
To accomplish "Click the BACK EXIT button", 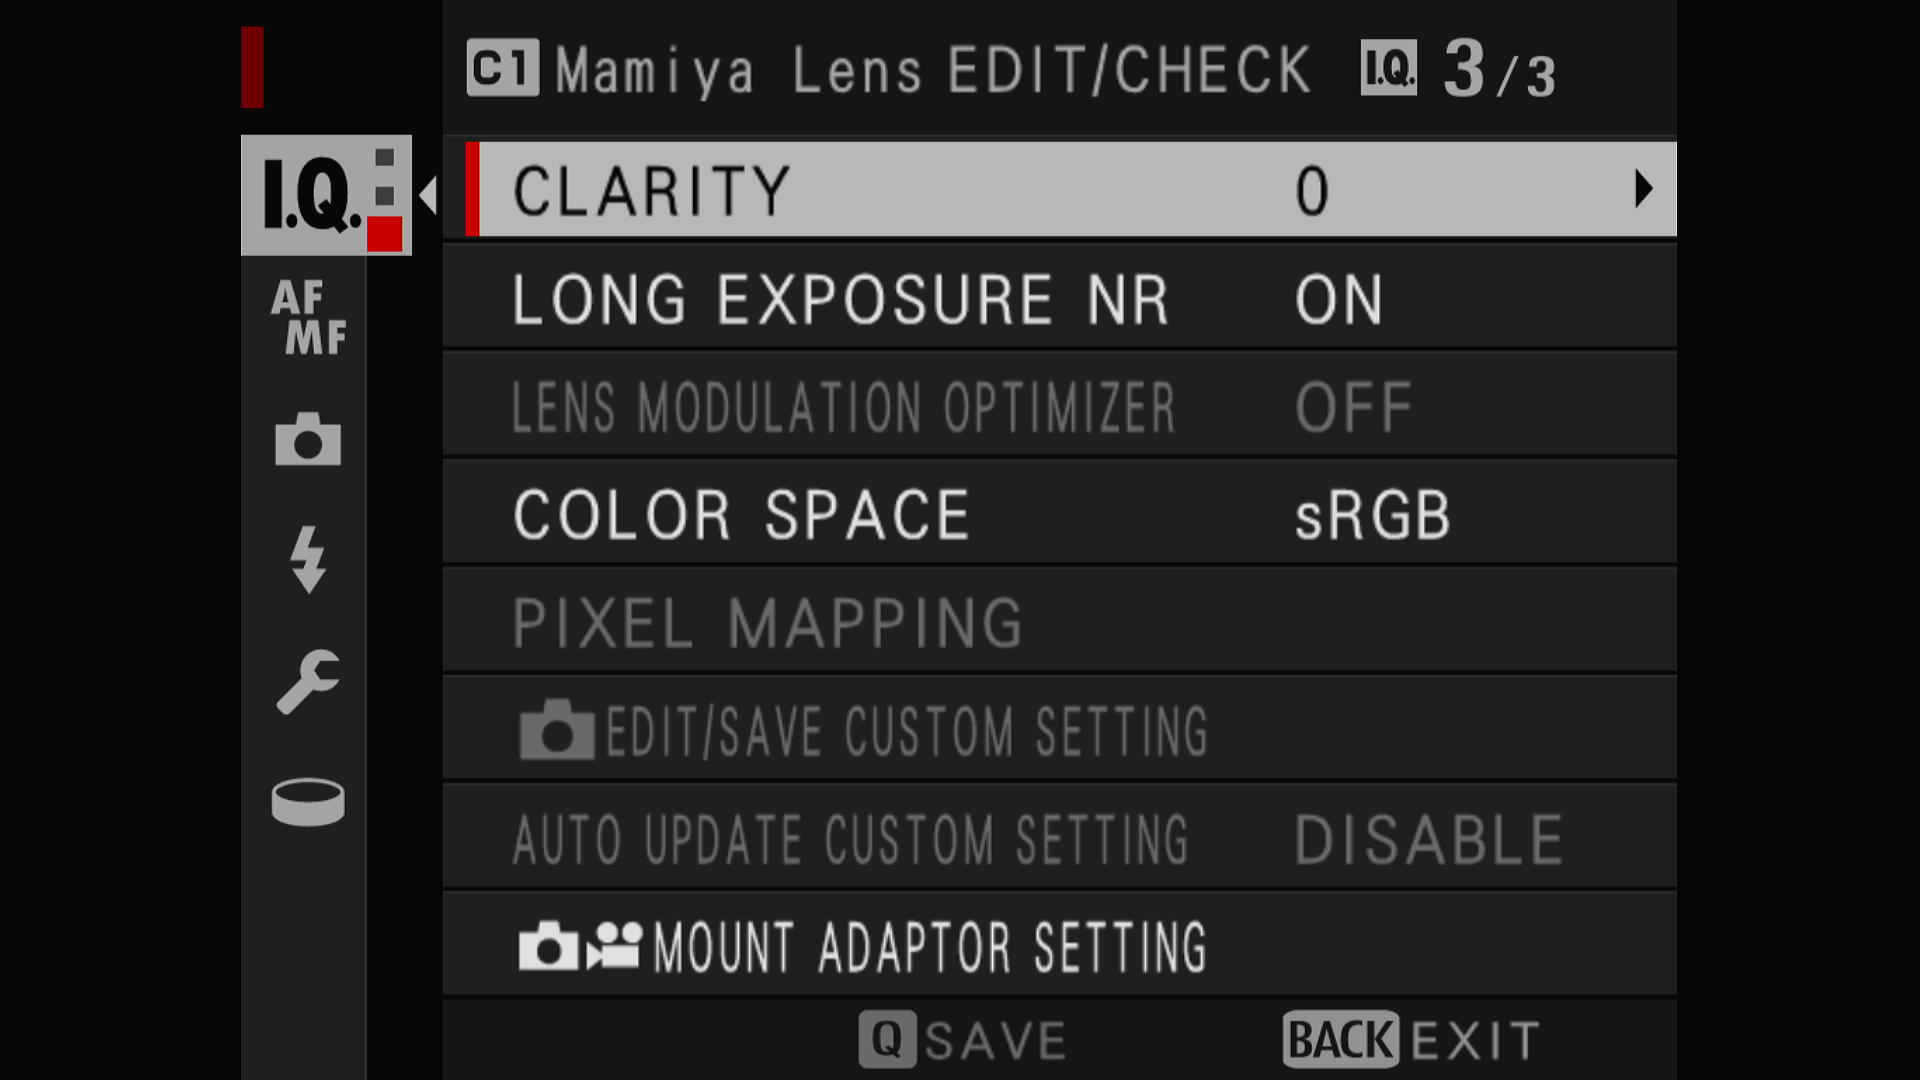I will click(1411, 1040).
